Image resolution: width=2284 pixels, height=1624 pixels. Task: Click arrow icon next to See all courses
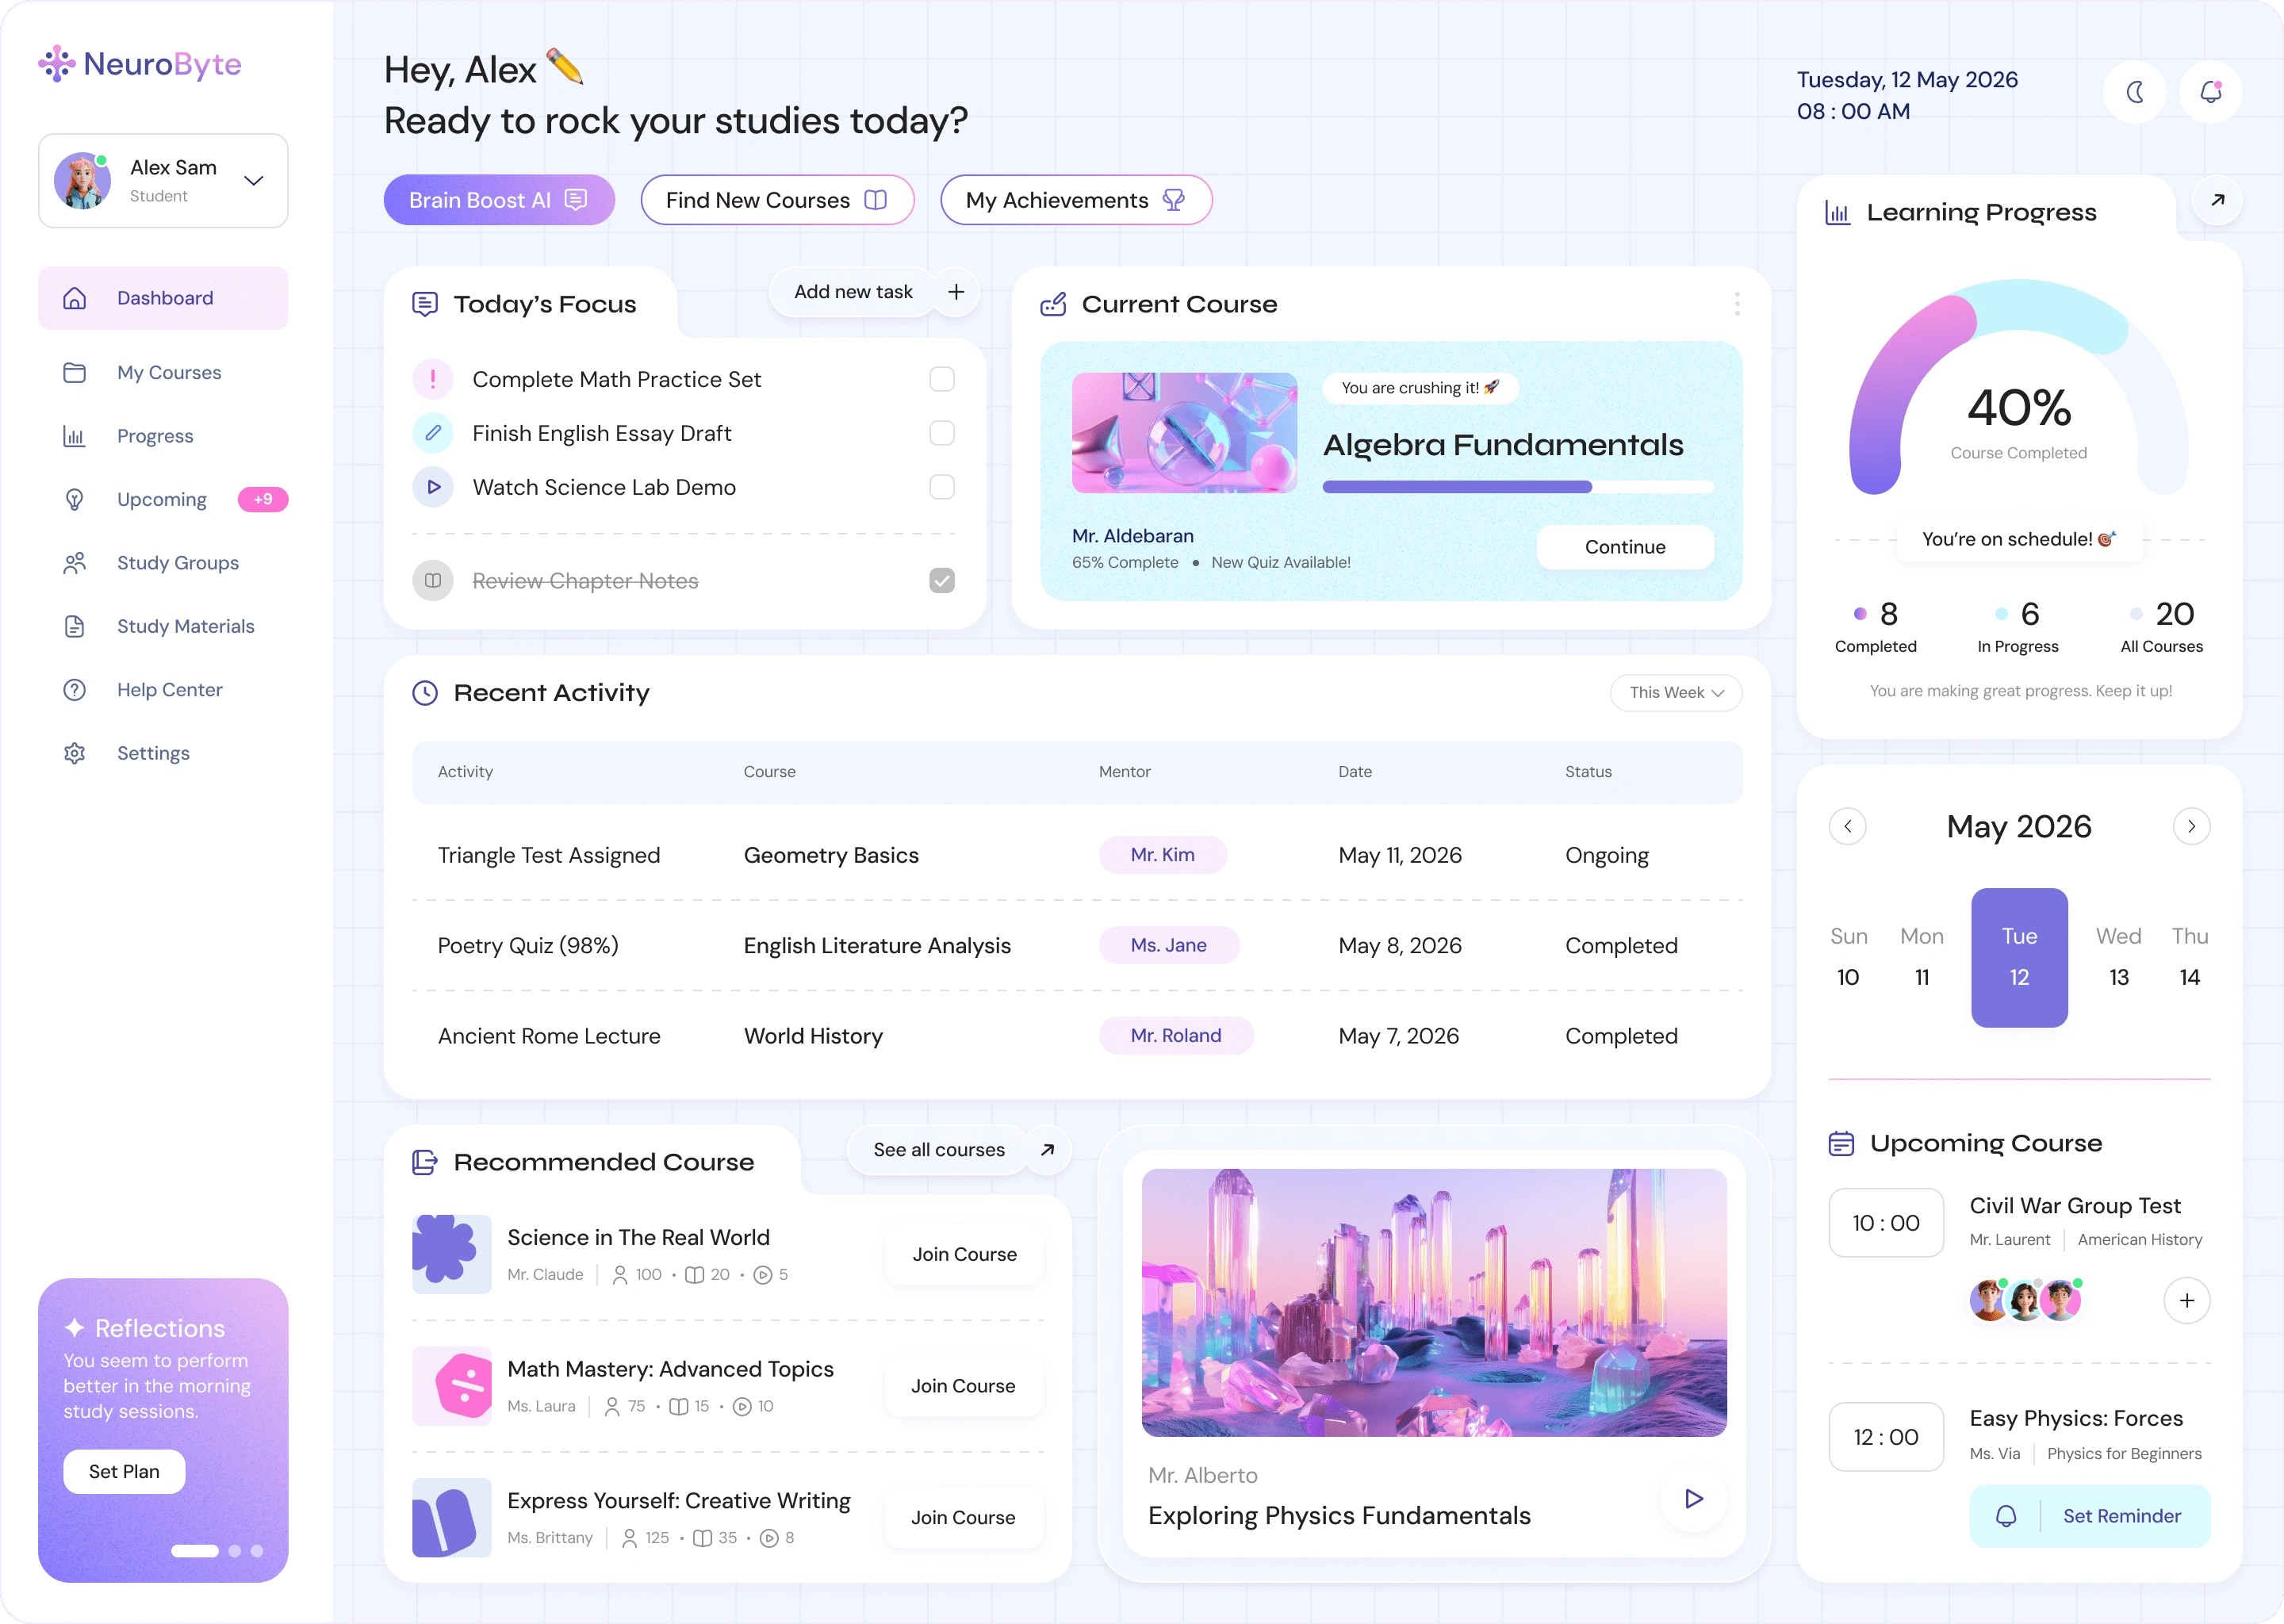pyautogui.click(x=1047, y=1150)
